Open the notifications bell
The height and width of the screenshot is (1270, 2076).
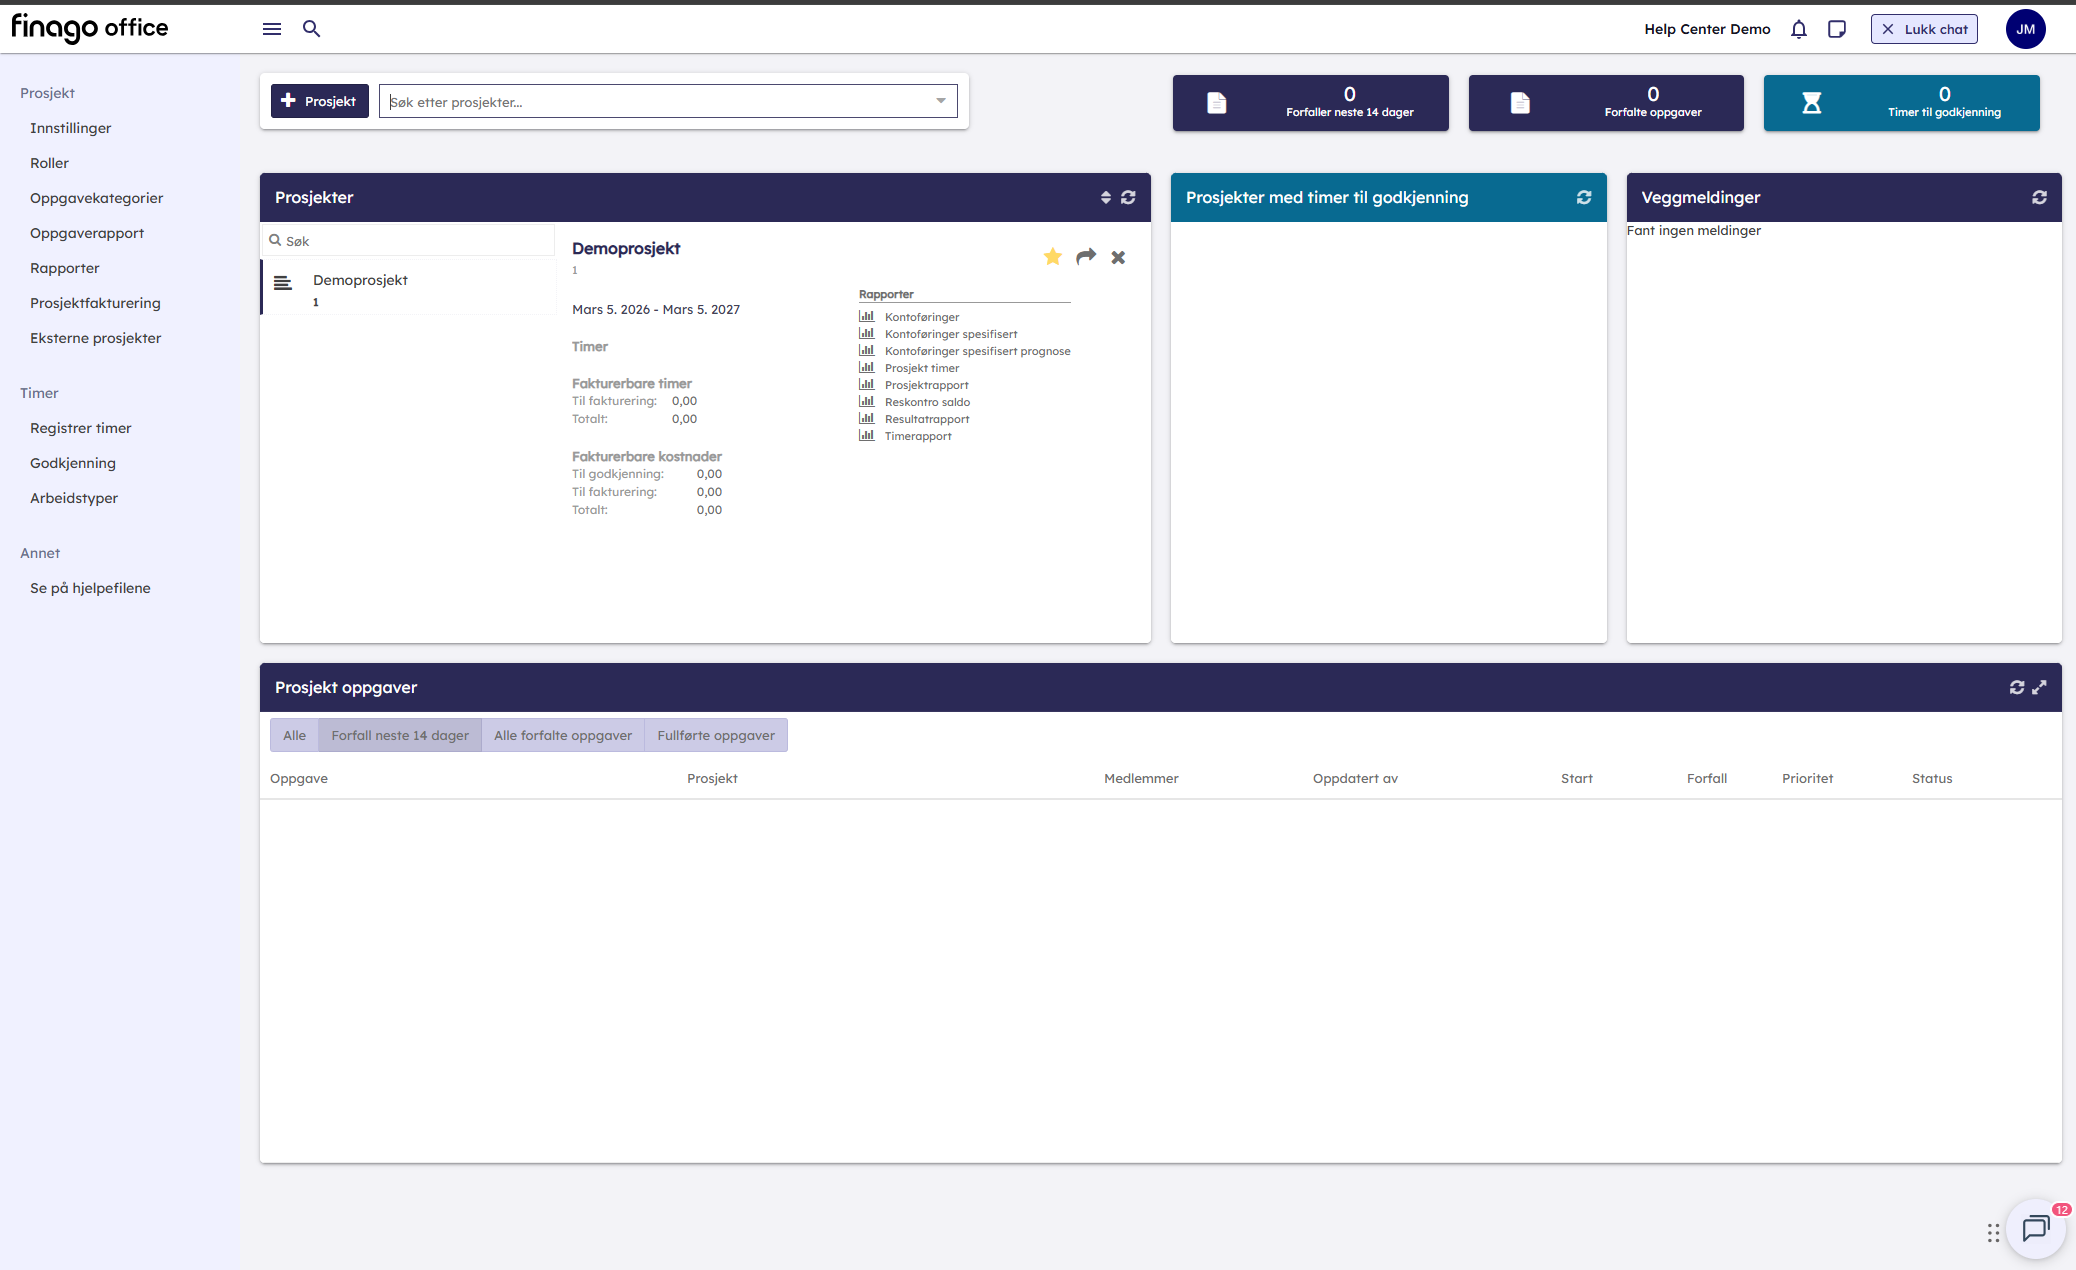pos(1799,29)
